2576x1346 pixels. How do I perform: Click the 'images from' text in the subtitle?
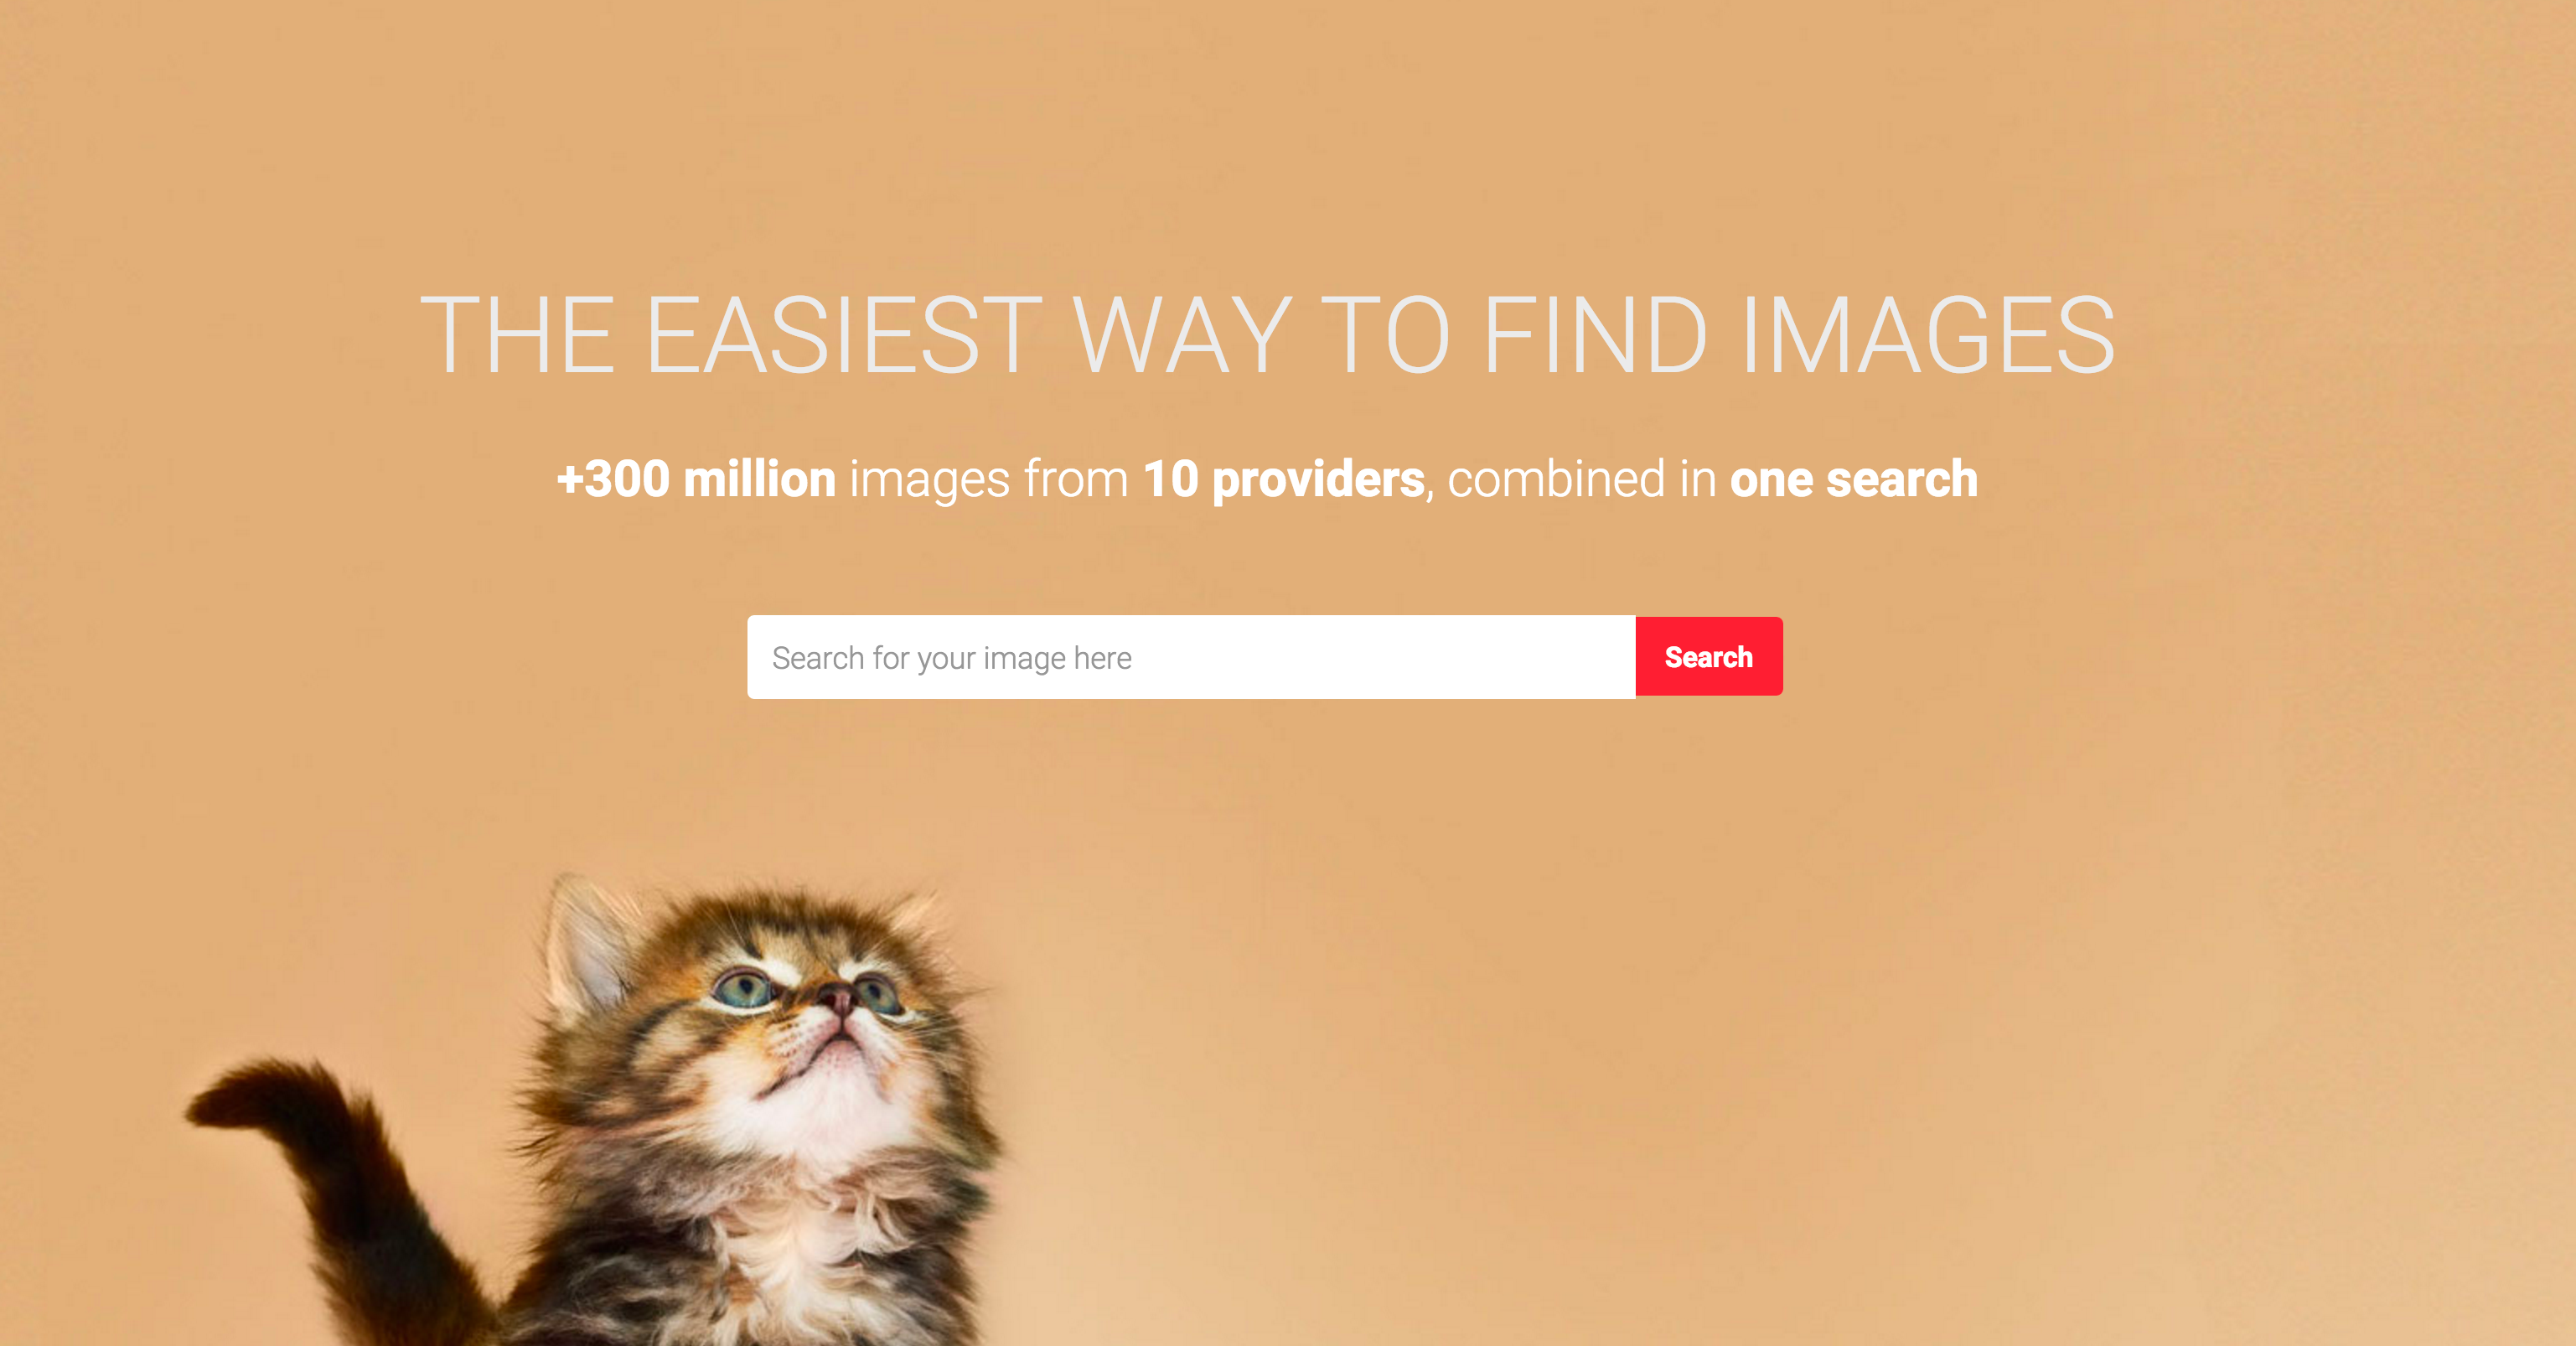coord(989,479)
